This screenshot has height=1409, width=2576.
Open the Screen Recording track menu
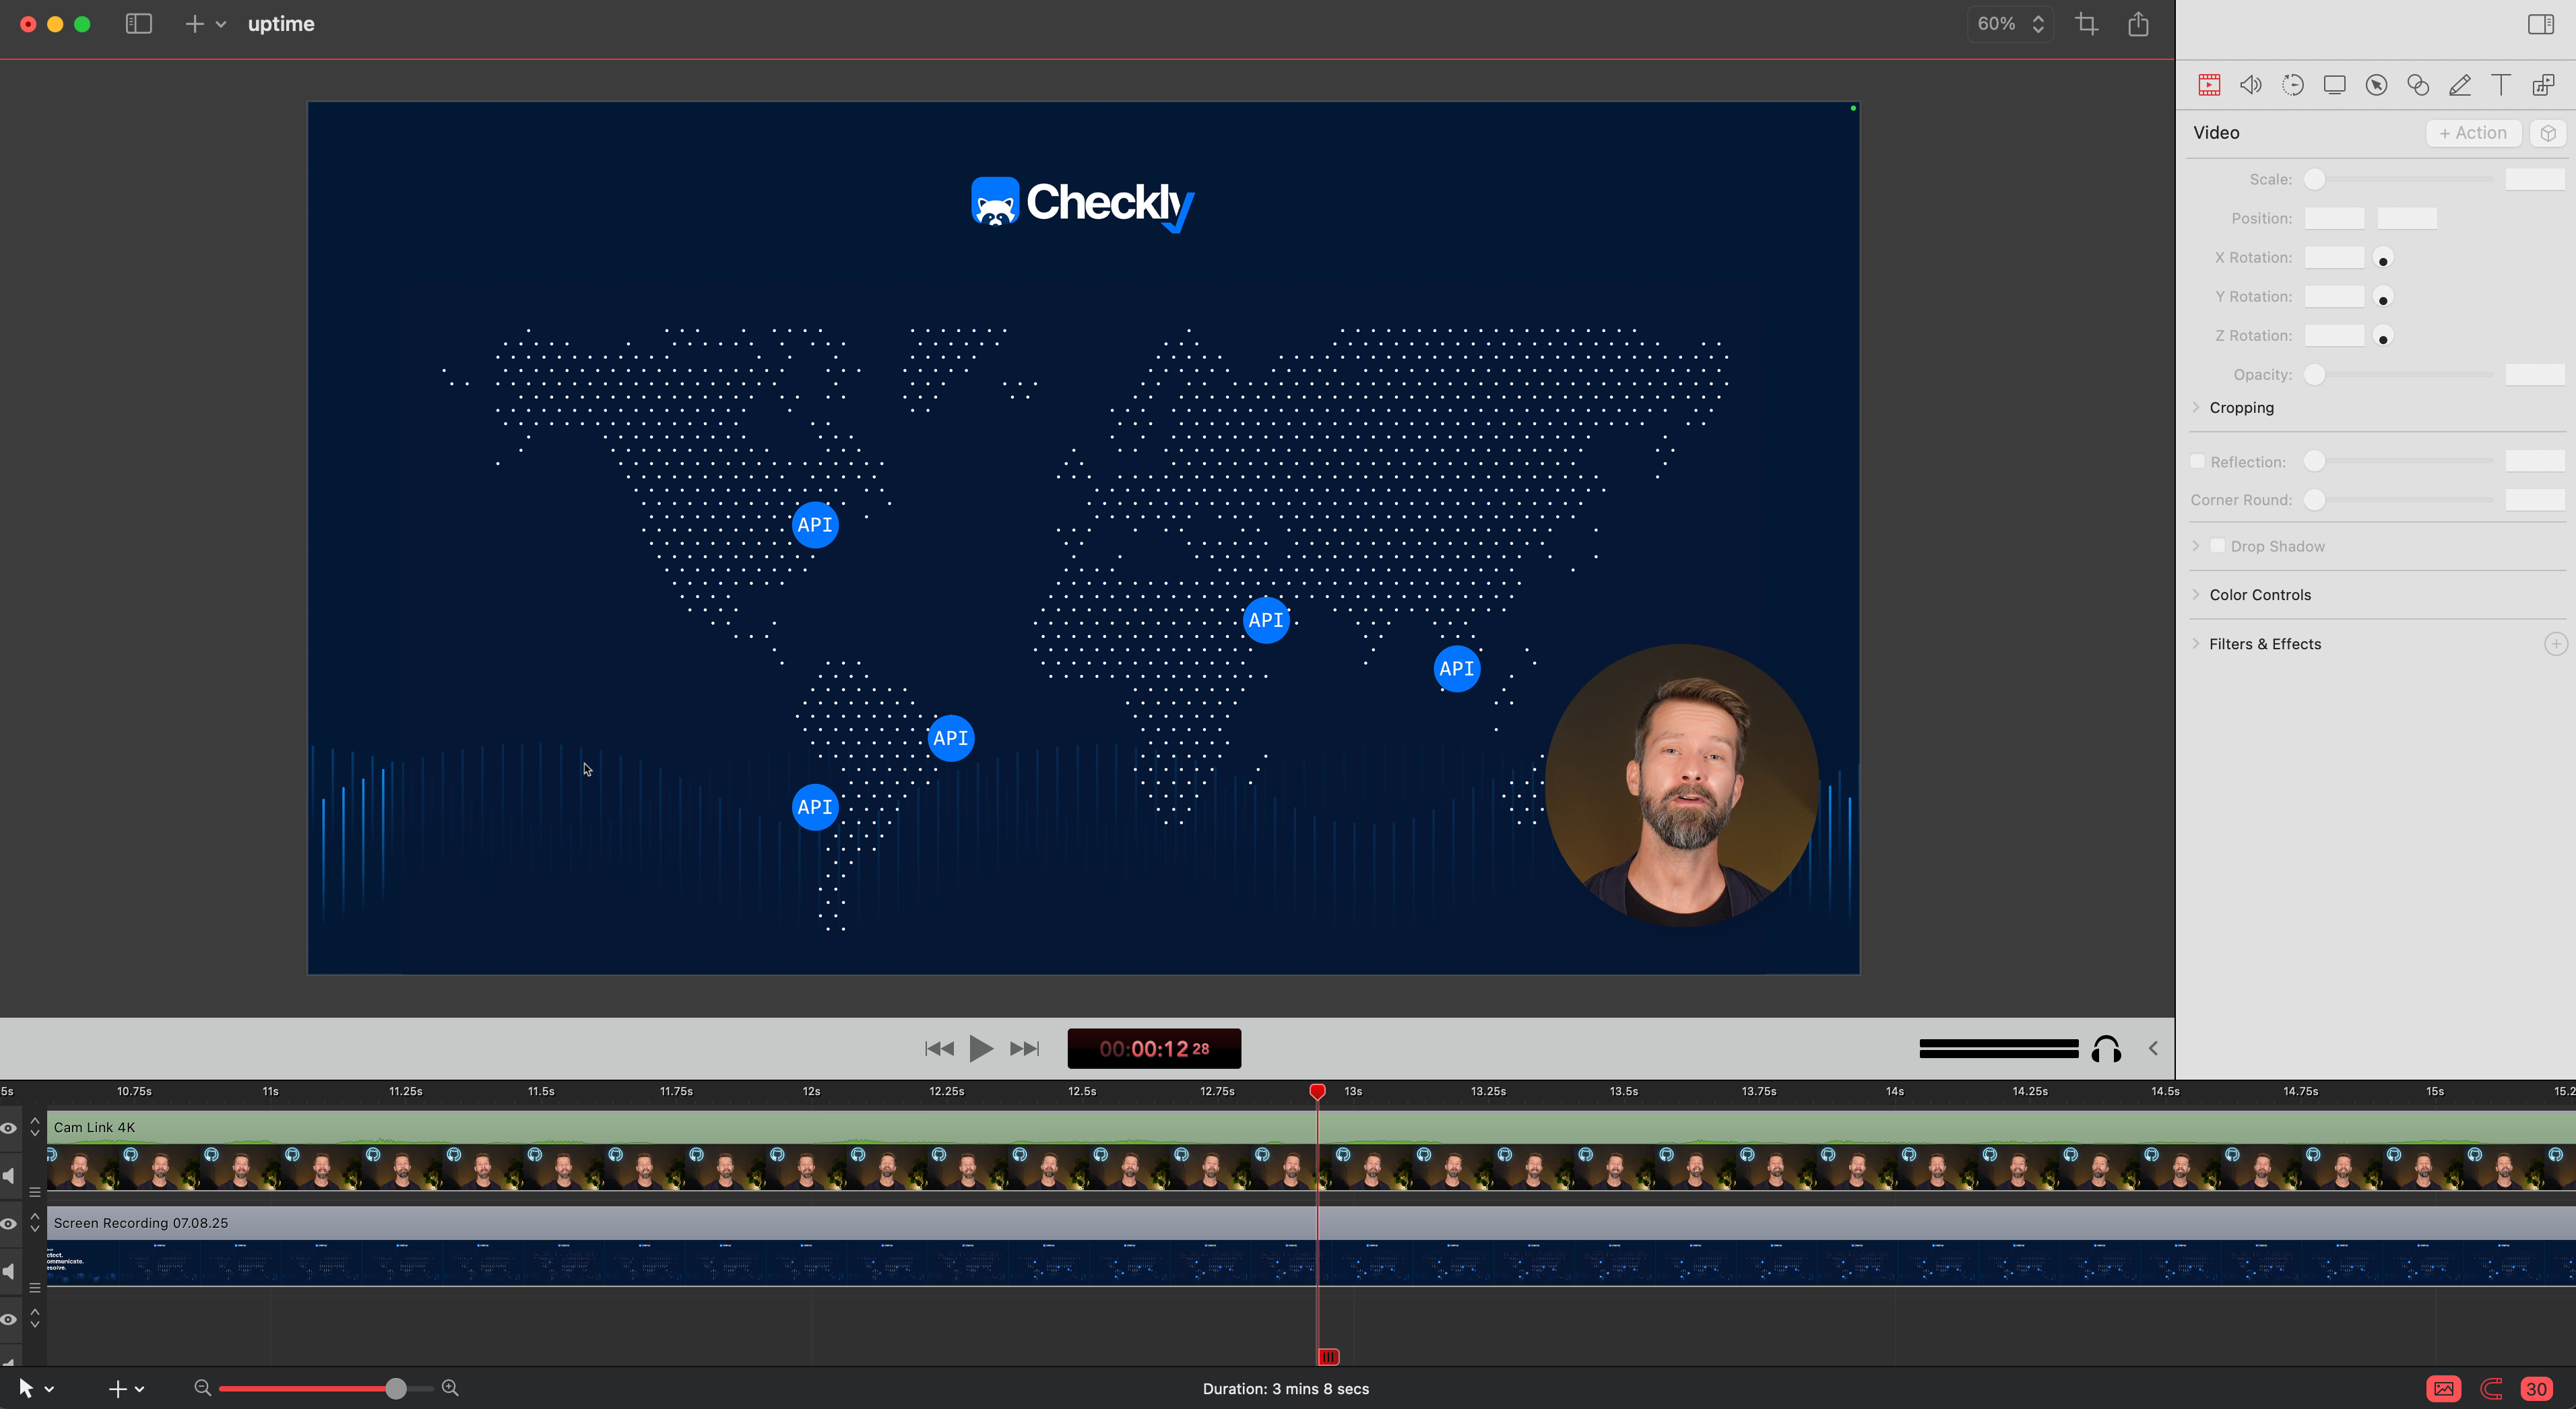35,1288
